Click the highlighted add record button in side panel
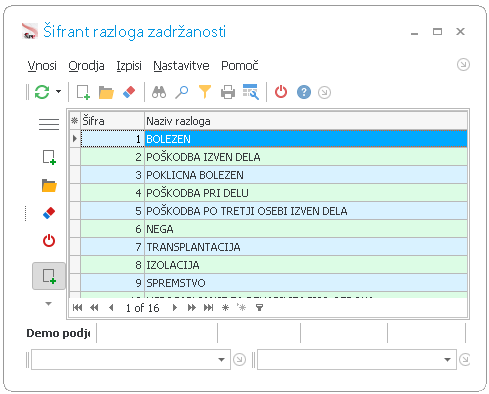The height and width of the screenshot is (394, 489). (x=49, y=276)
